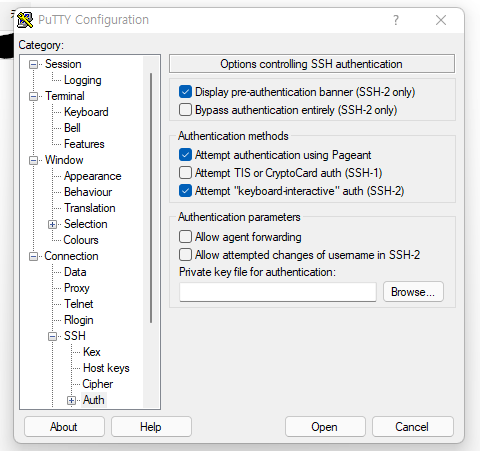Collapse the Terminal tree node
The image size is (480, 451).
click(x=33, y=96)
